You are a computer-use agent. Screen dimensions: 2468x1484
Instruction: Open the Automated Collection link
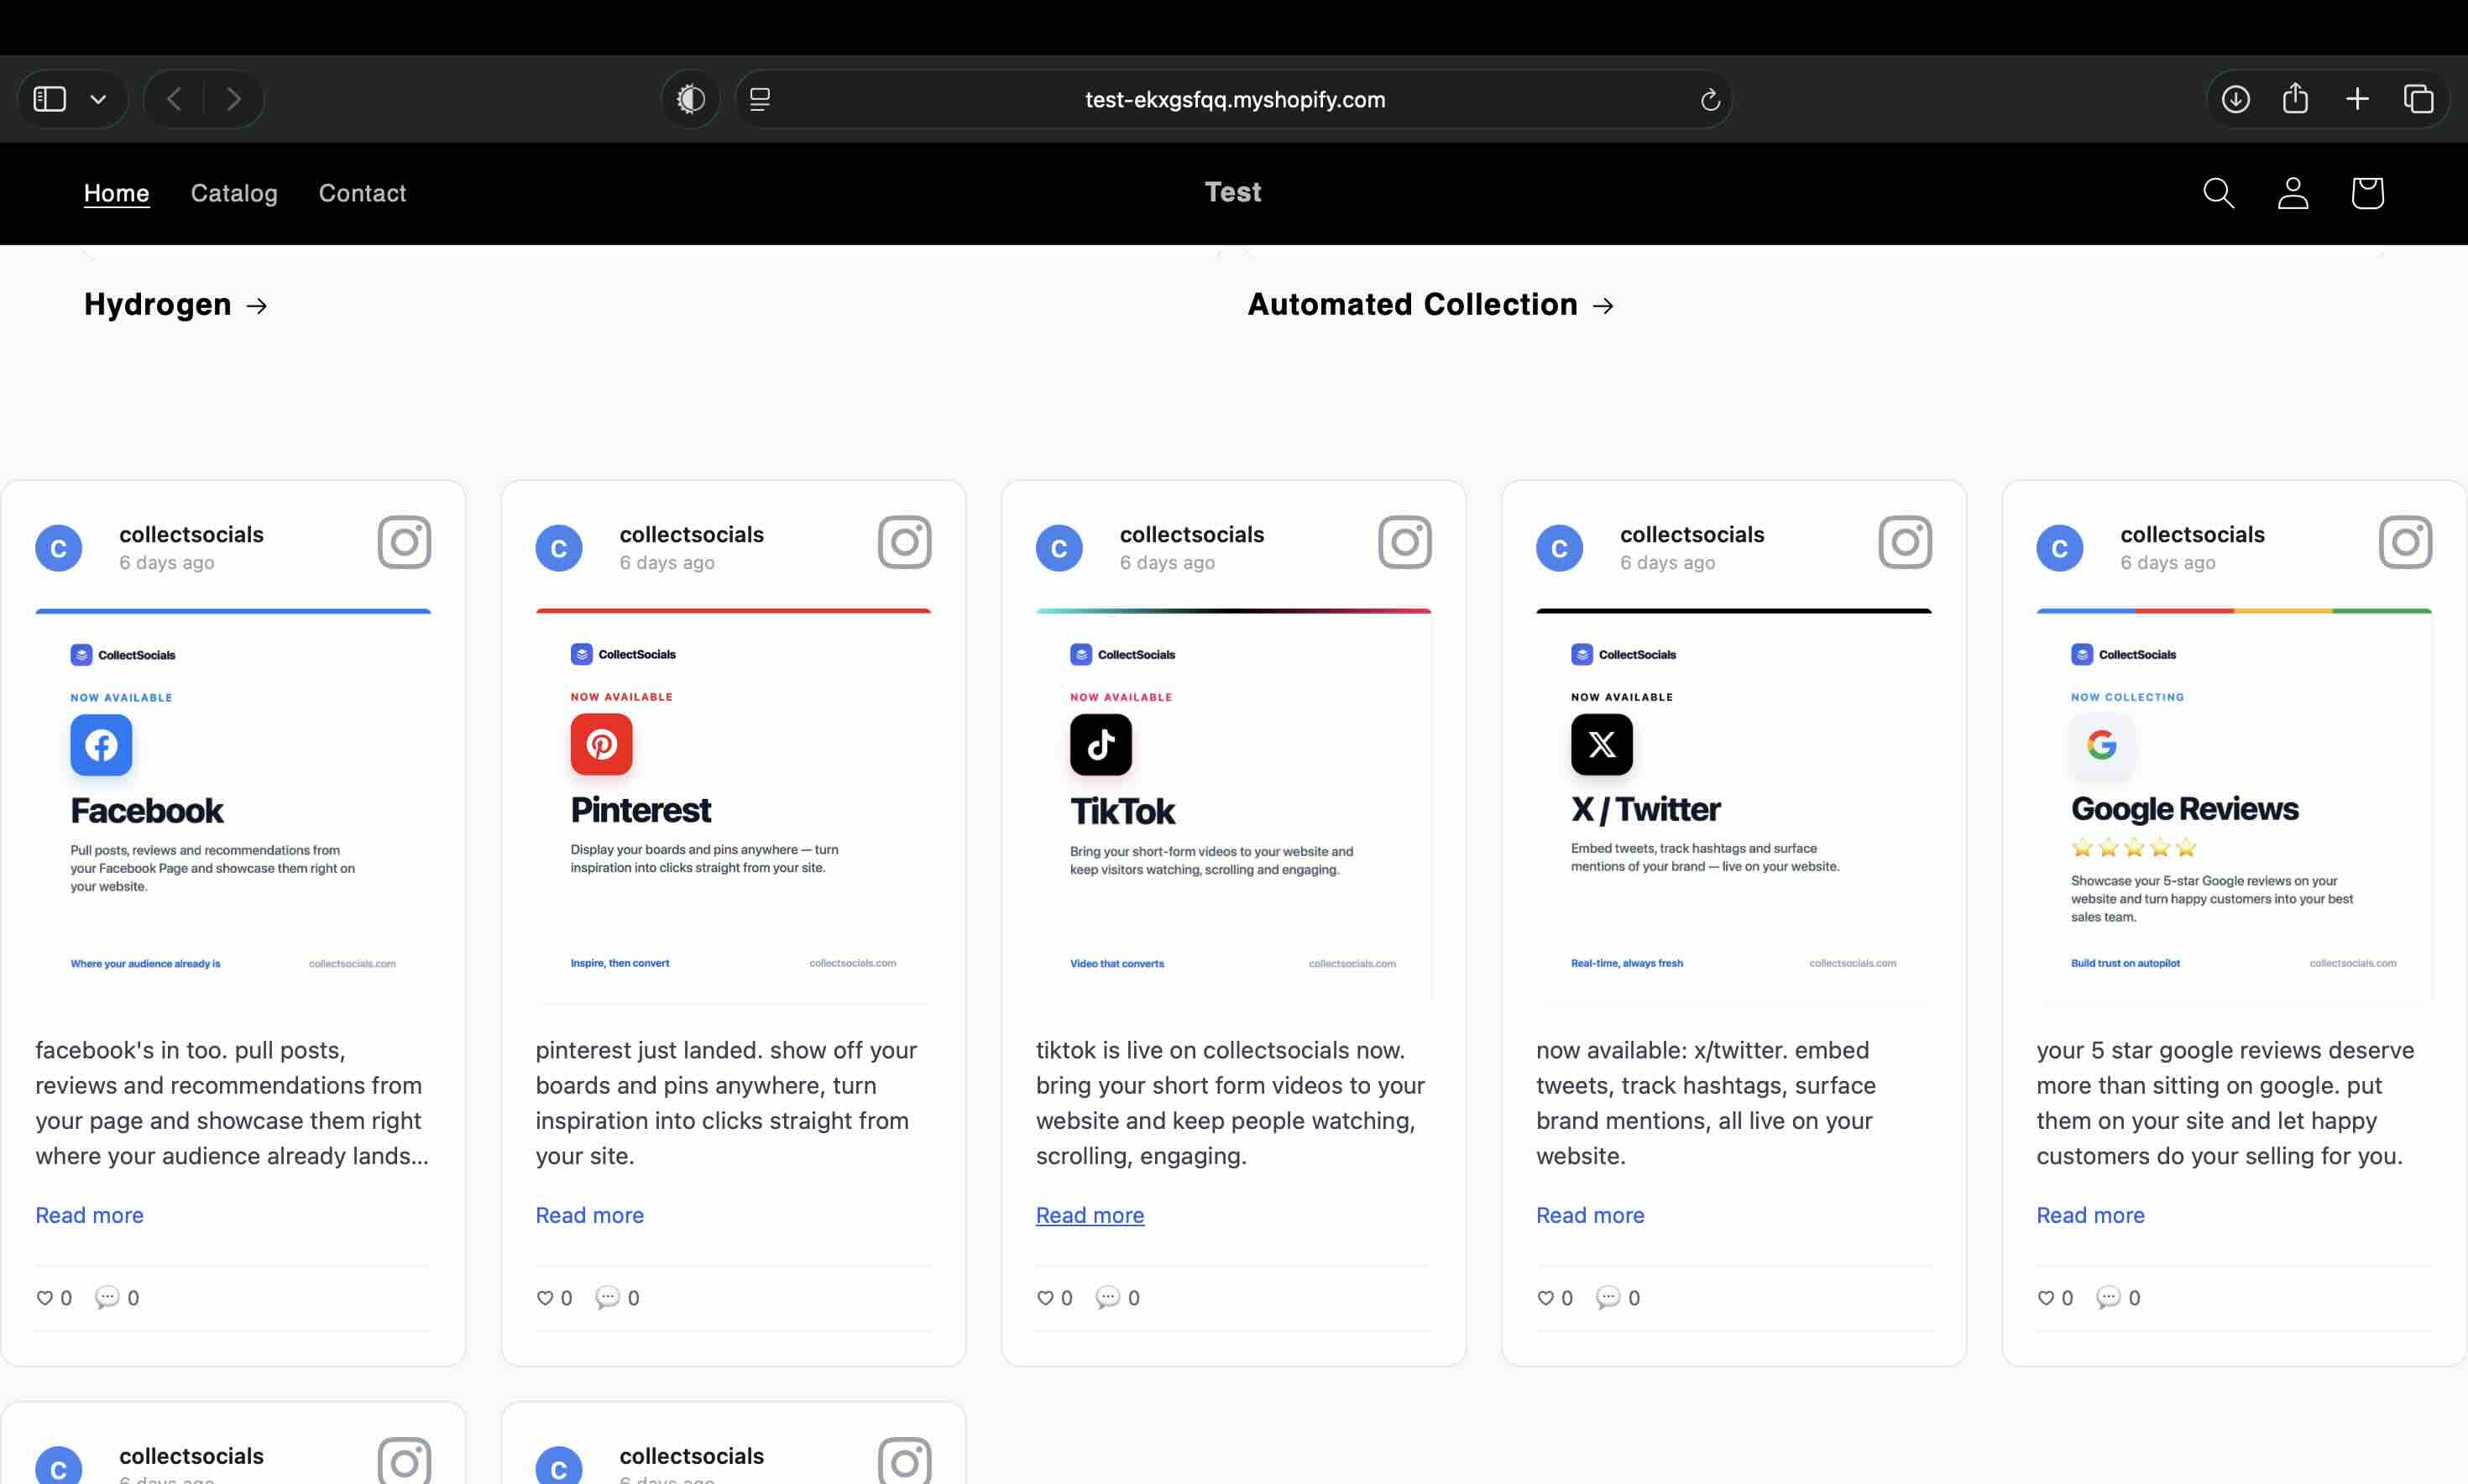point(1431,304)
